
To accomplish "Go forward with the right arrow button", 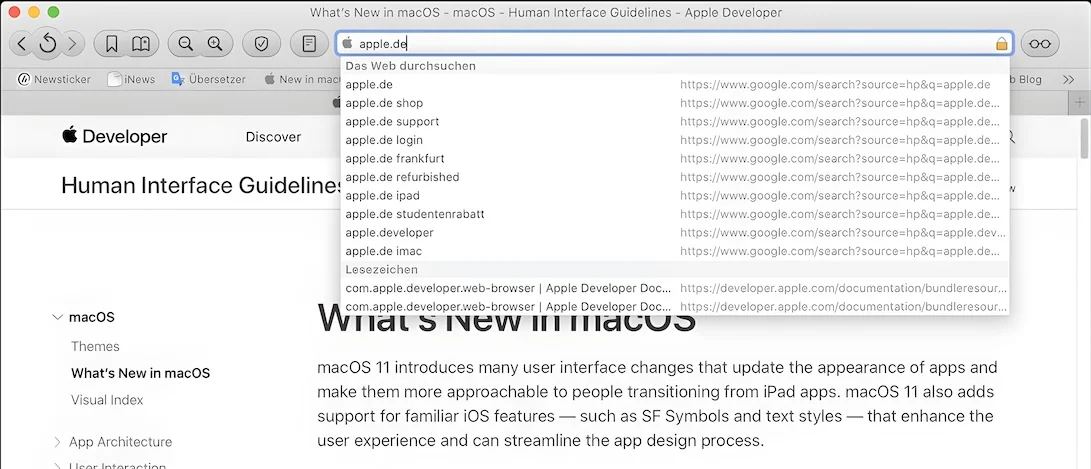I will (x=72, y=44).
